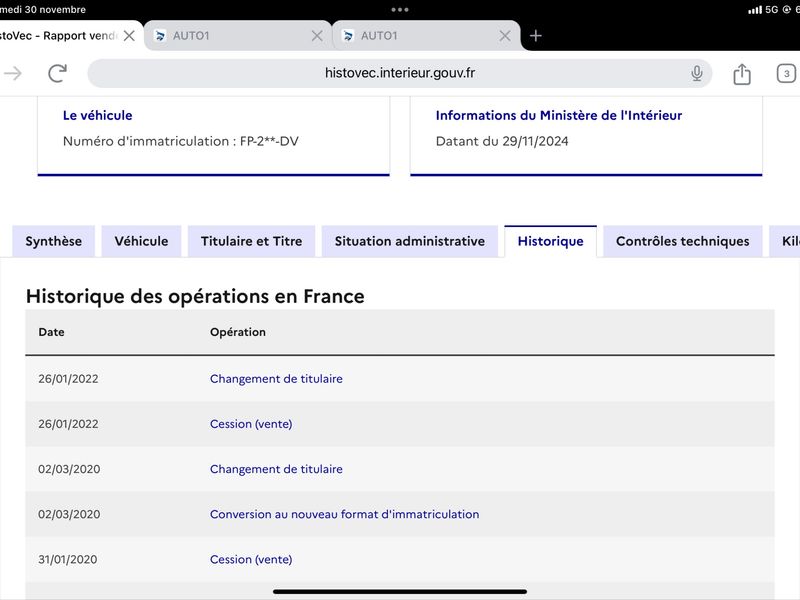
Task: Click Changement de titulaire dated 26/01/2022
Action: pyautogui.click(x=276, y=379)
